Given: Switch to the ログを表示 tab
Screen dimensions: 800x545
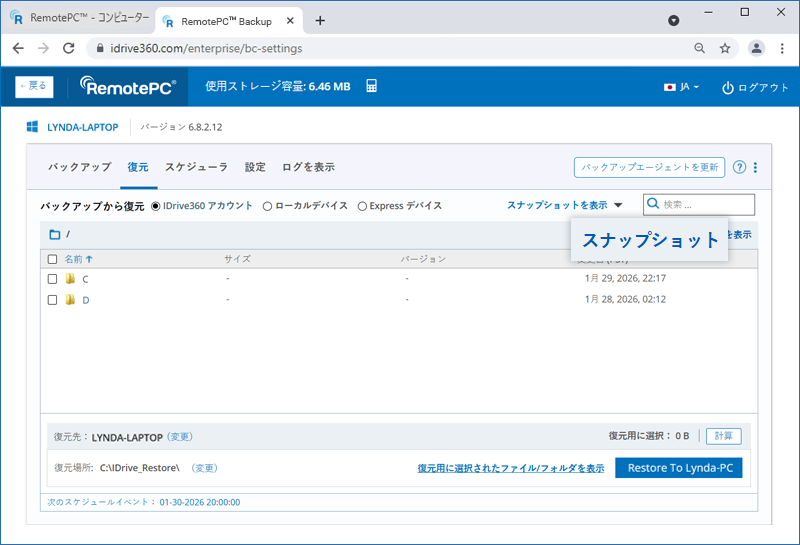Looking at the screenshot, I should (x=308, y=167).
